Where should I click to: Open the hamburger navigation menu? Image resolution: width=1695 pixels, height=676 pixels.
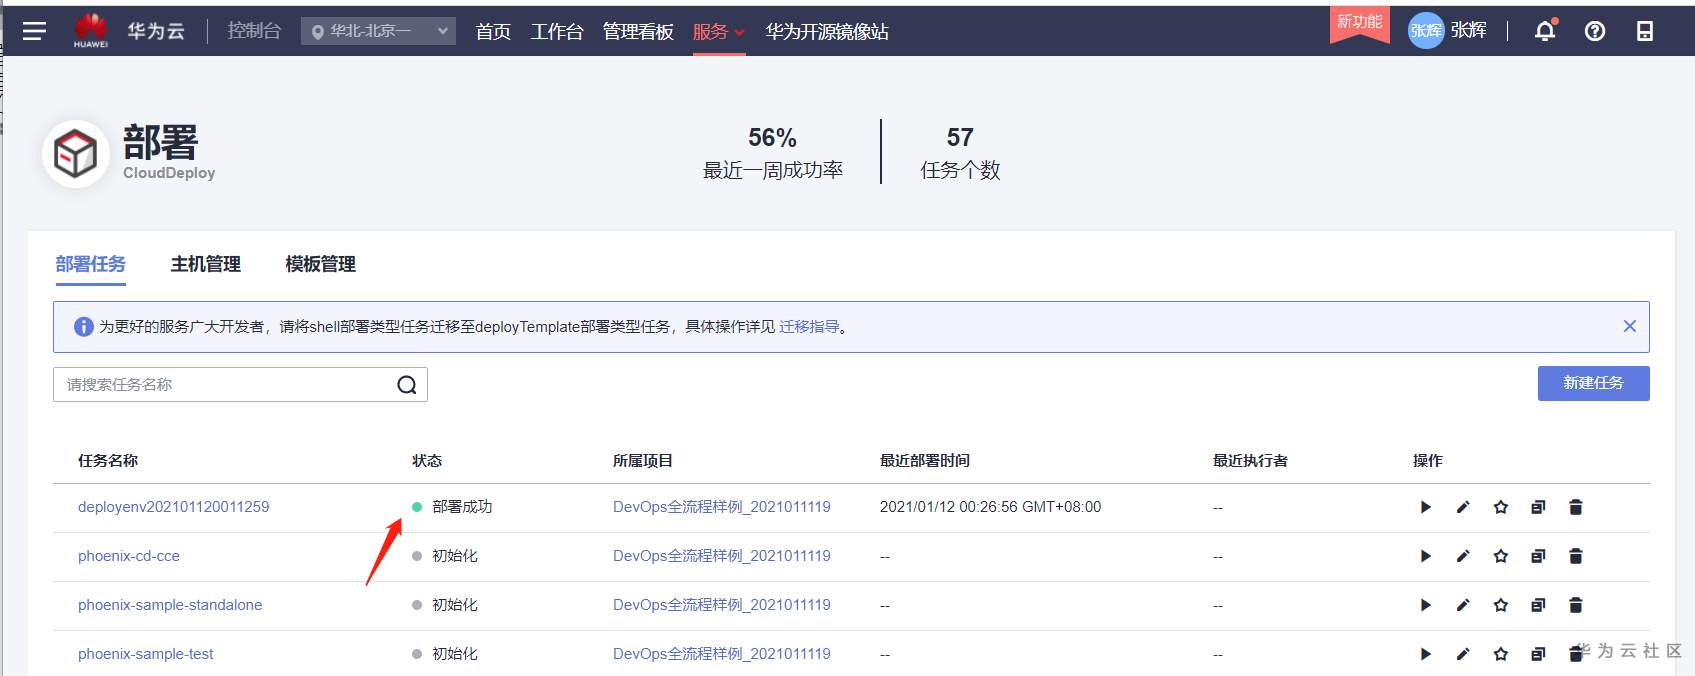pyautogui.click(x=34, y=31)
